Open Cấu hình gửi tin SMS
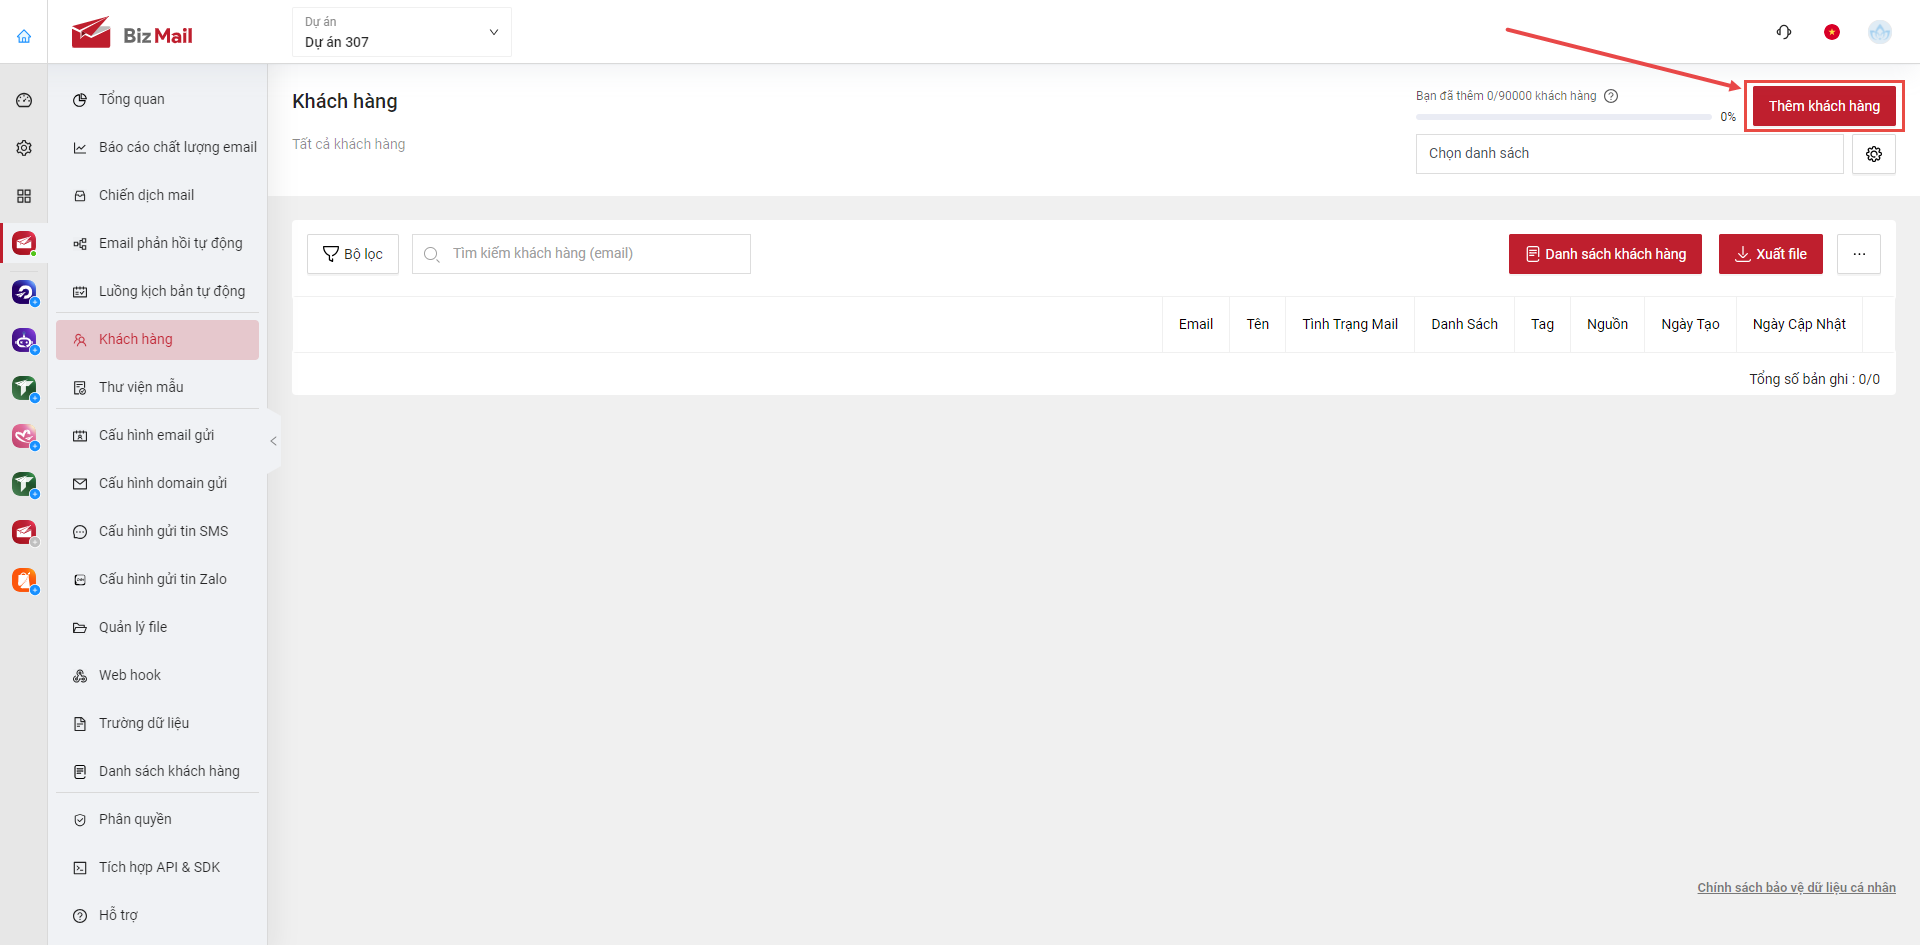Image resolution: width=1920 pixels, height=945 pixels. coord(158,532)
